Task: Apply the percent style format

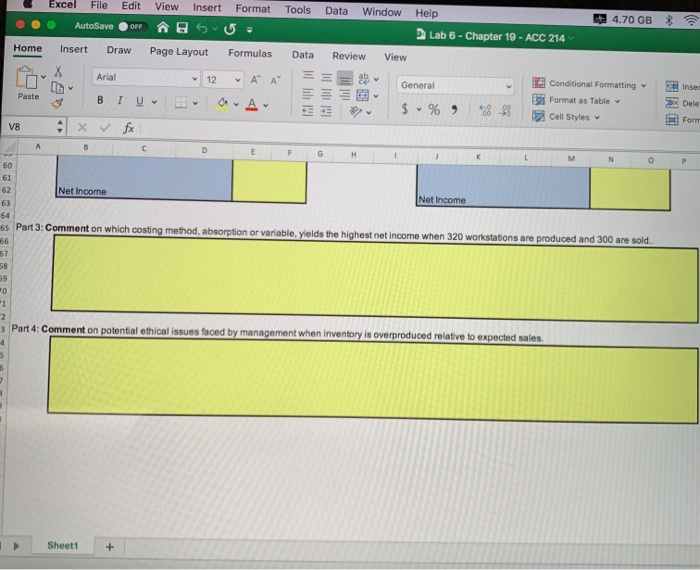Action: pyautogui.click(x=434, y=109)
